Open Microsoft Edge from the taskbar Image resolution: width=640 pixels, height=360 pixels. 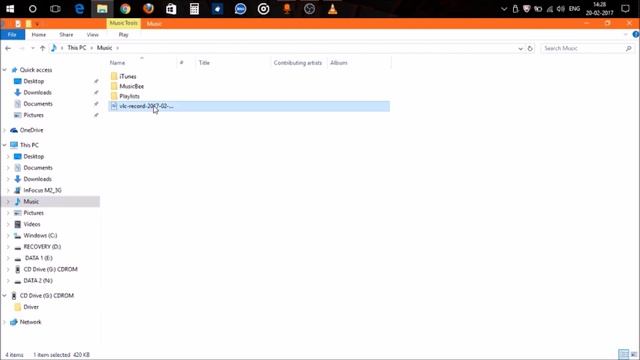(79, 9)
